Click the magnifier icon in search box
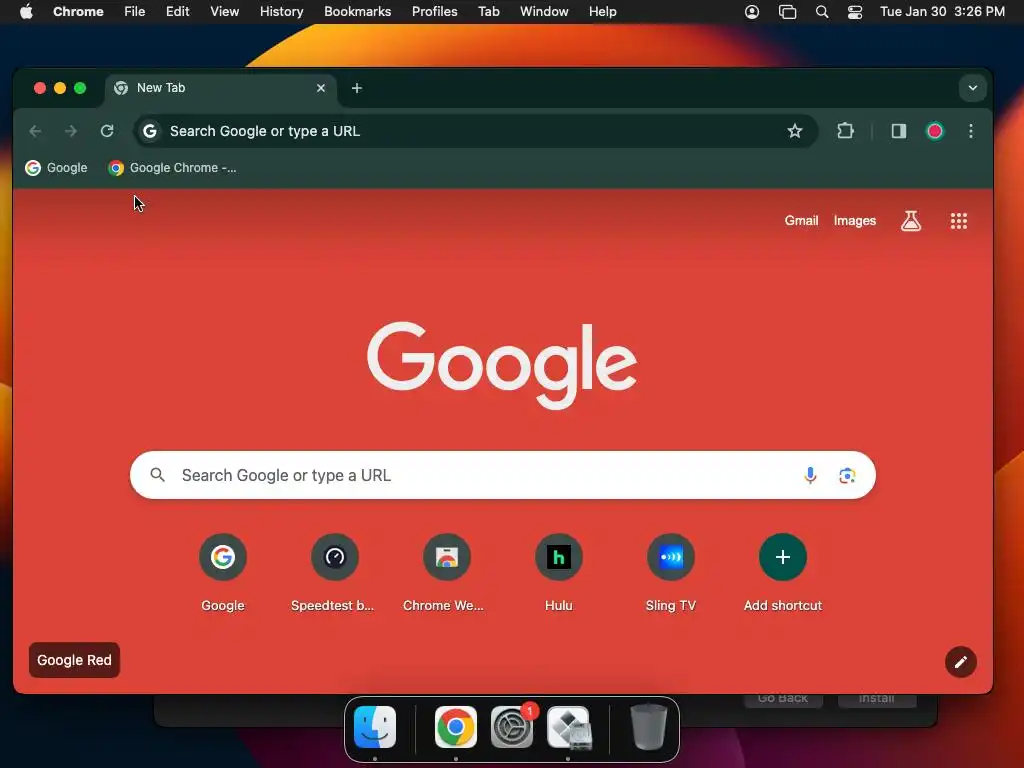This screenshot has width=1024, height=768. (x=157, y=475)
